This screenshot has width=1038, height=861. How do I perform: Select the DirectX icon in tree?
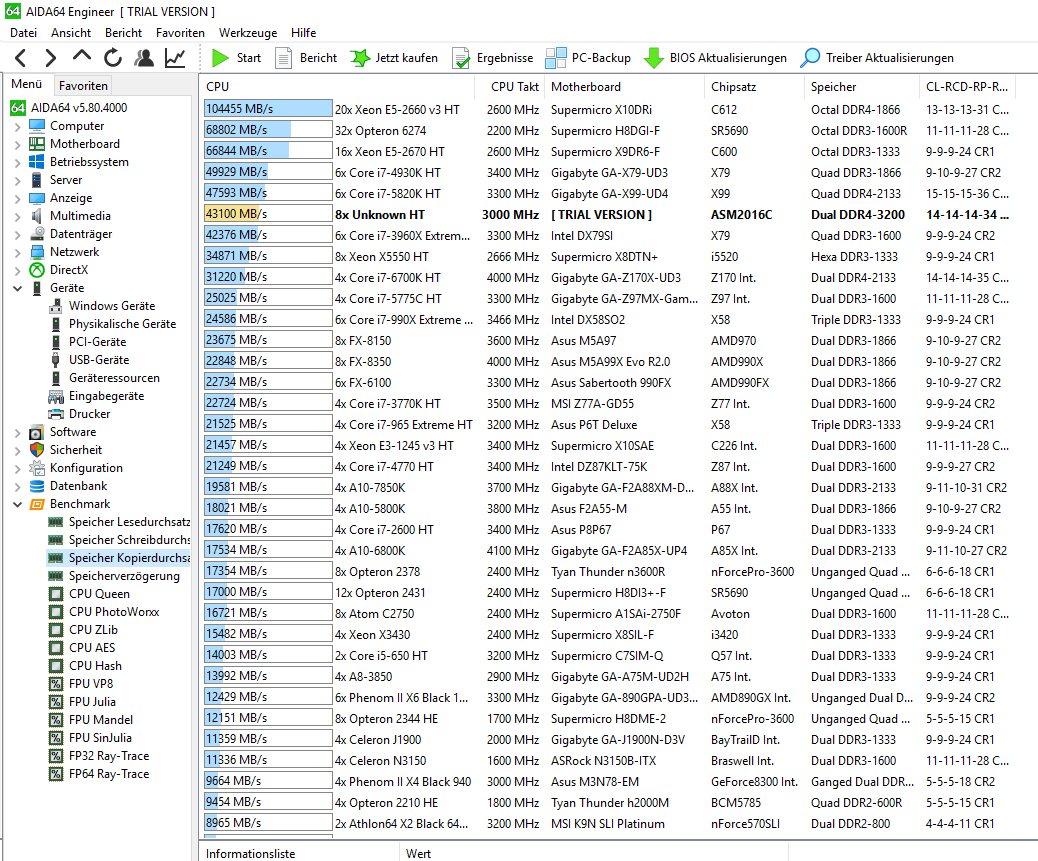(x=37, y=270)
